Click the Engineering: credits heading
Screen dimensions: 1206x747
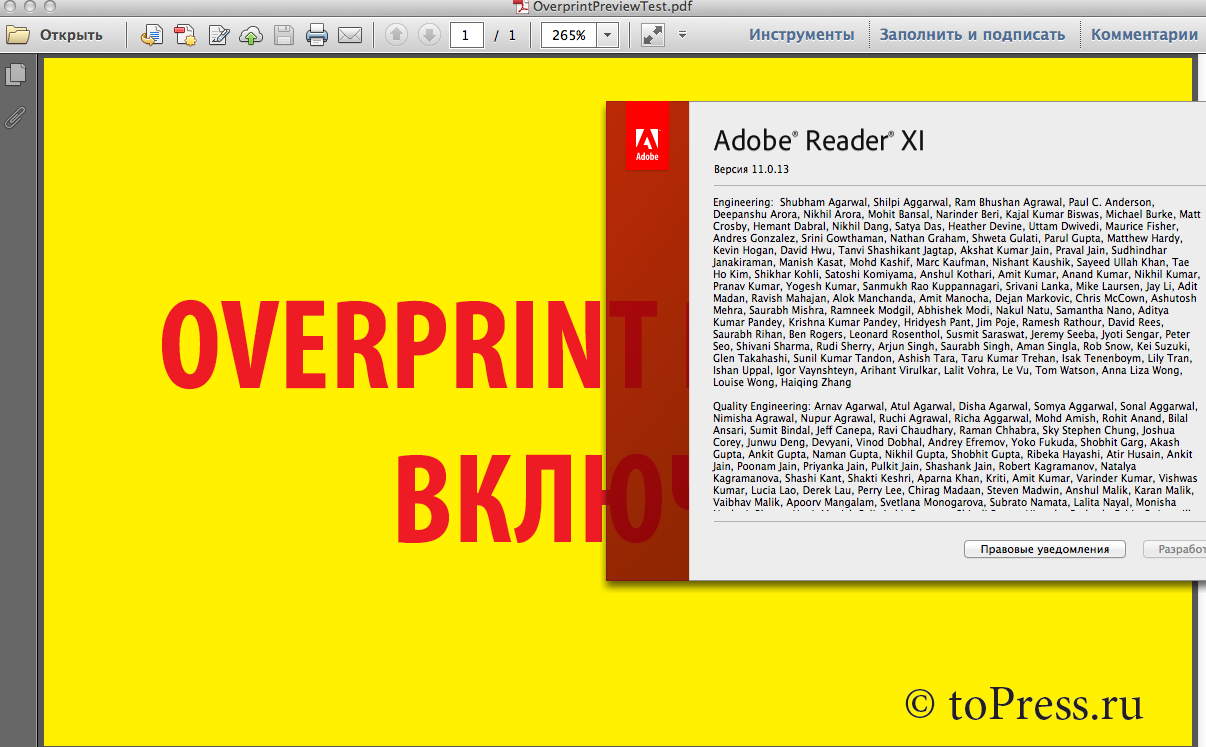click(x=743, y=202)
